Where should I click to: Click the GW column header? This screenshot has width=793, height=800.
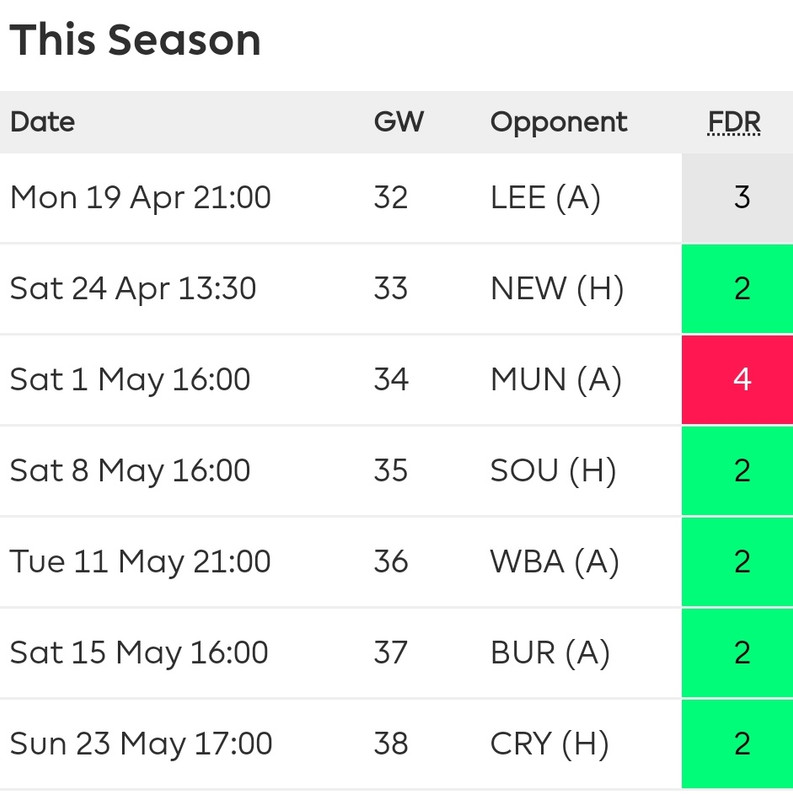pyautogui.click(x=399, y=122)
